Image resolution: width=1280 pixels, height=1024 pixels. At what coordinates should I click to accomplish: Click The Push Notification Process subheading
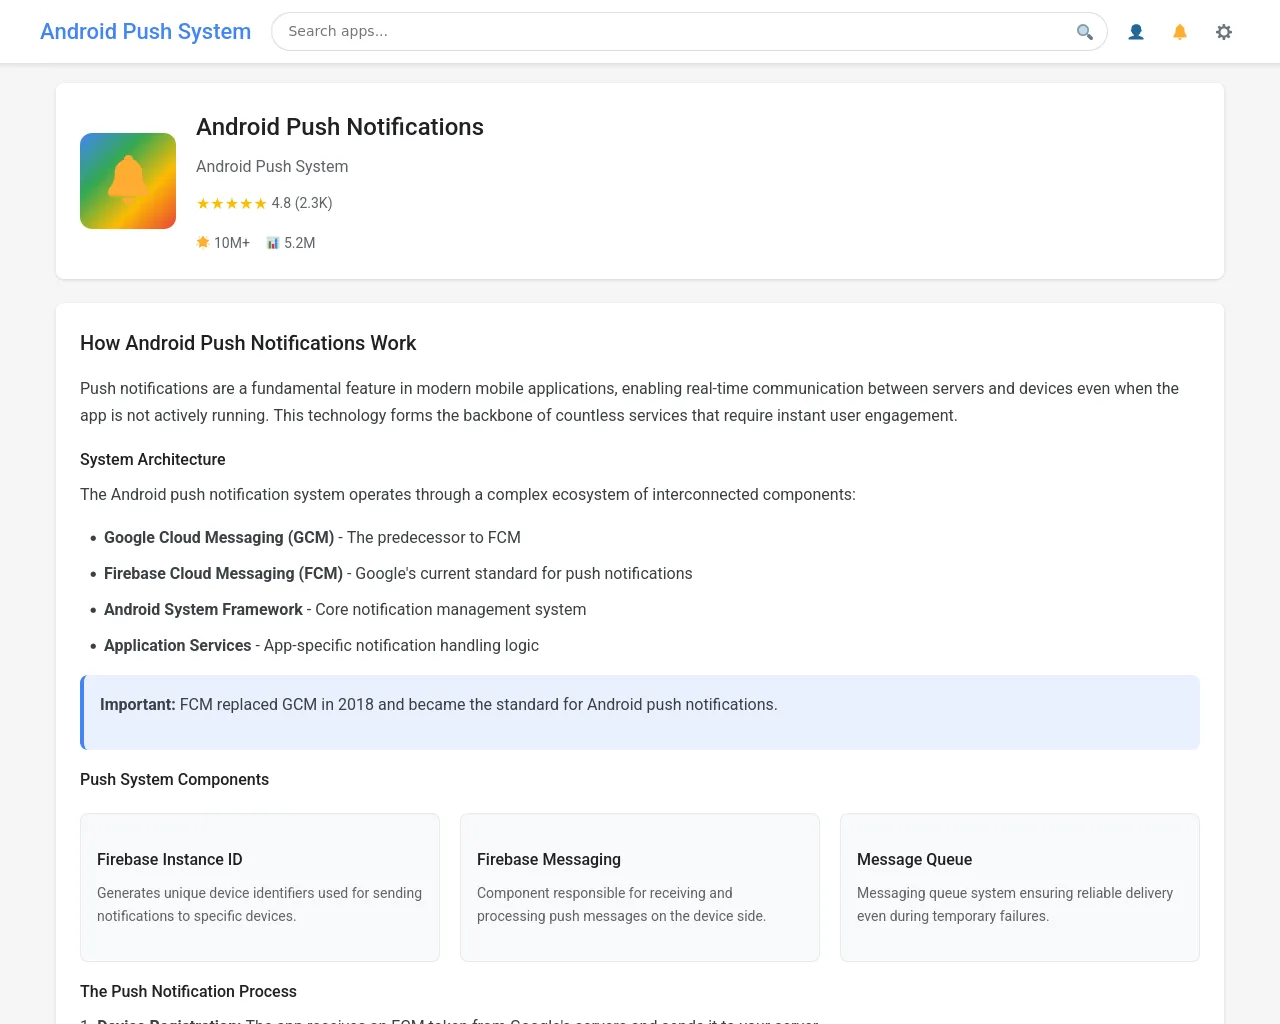tap(188, 991)
